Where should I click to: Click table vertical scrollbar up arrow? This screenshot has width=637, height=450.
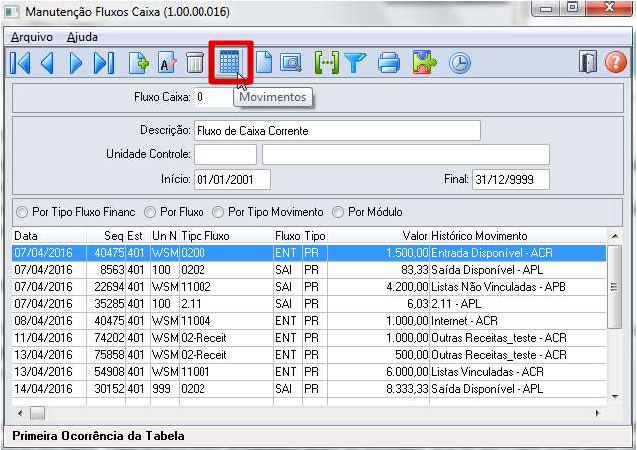click(615, 236)
